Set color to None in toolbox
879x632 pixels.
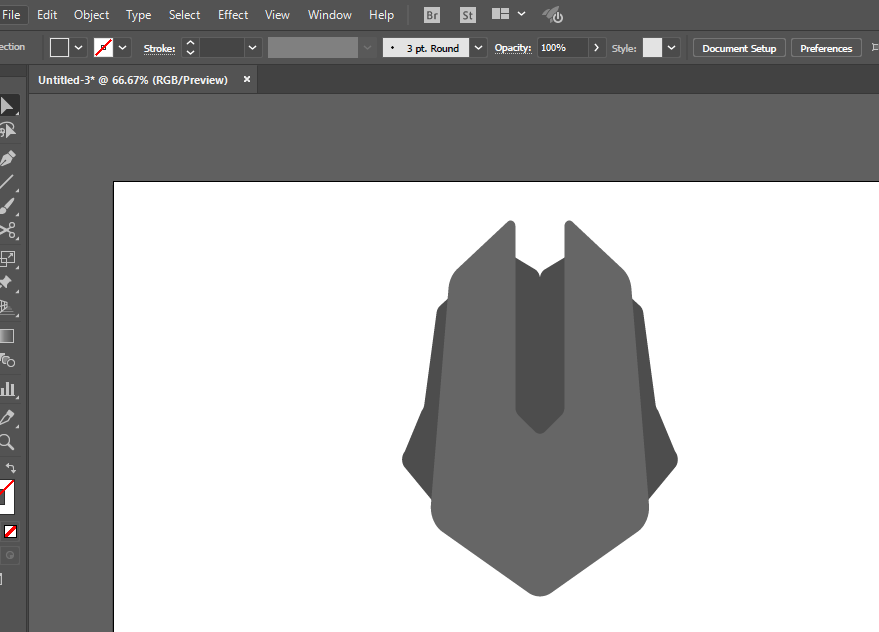11,532
